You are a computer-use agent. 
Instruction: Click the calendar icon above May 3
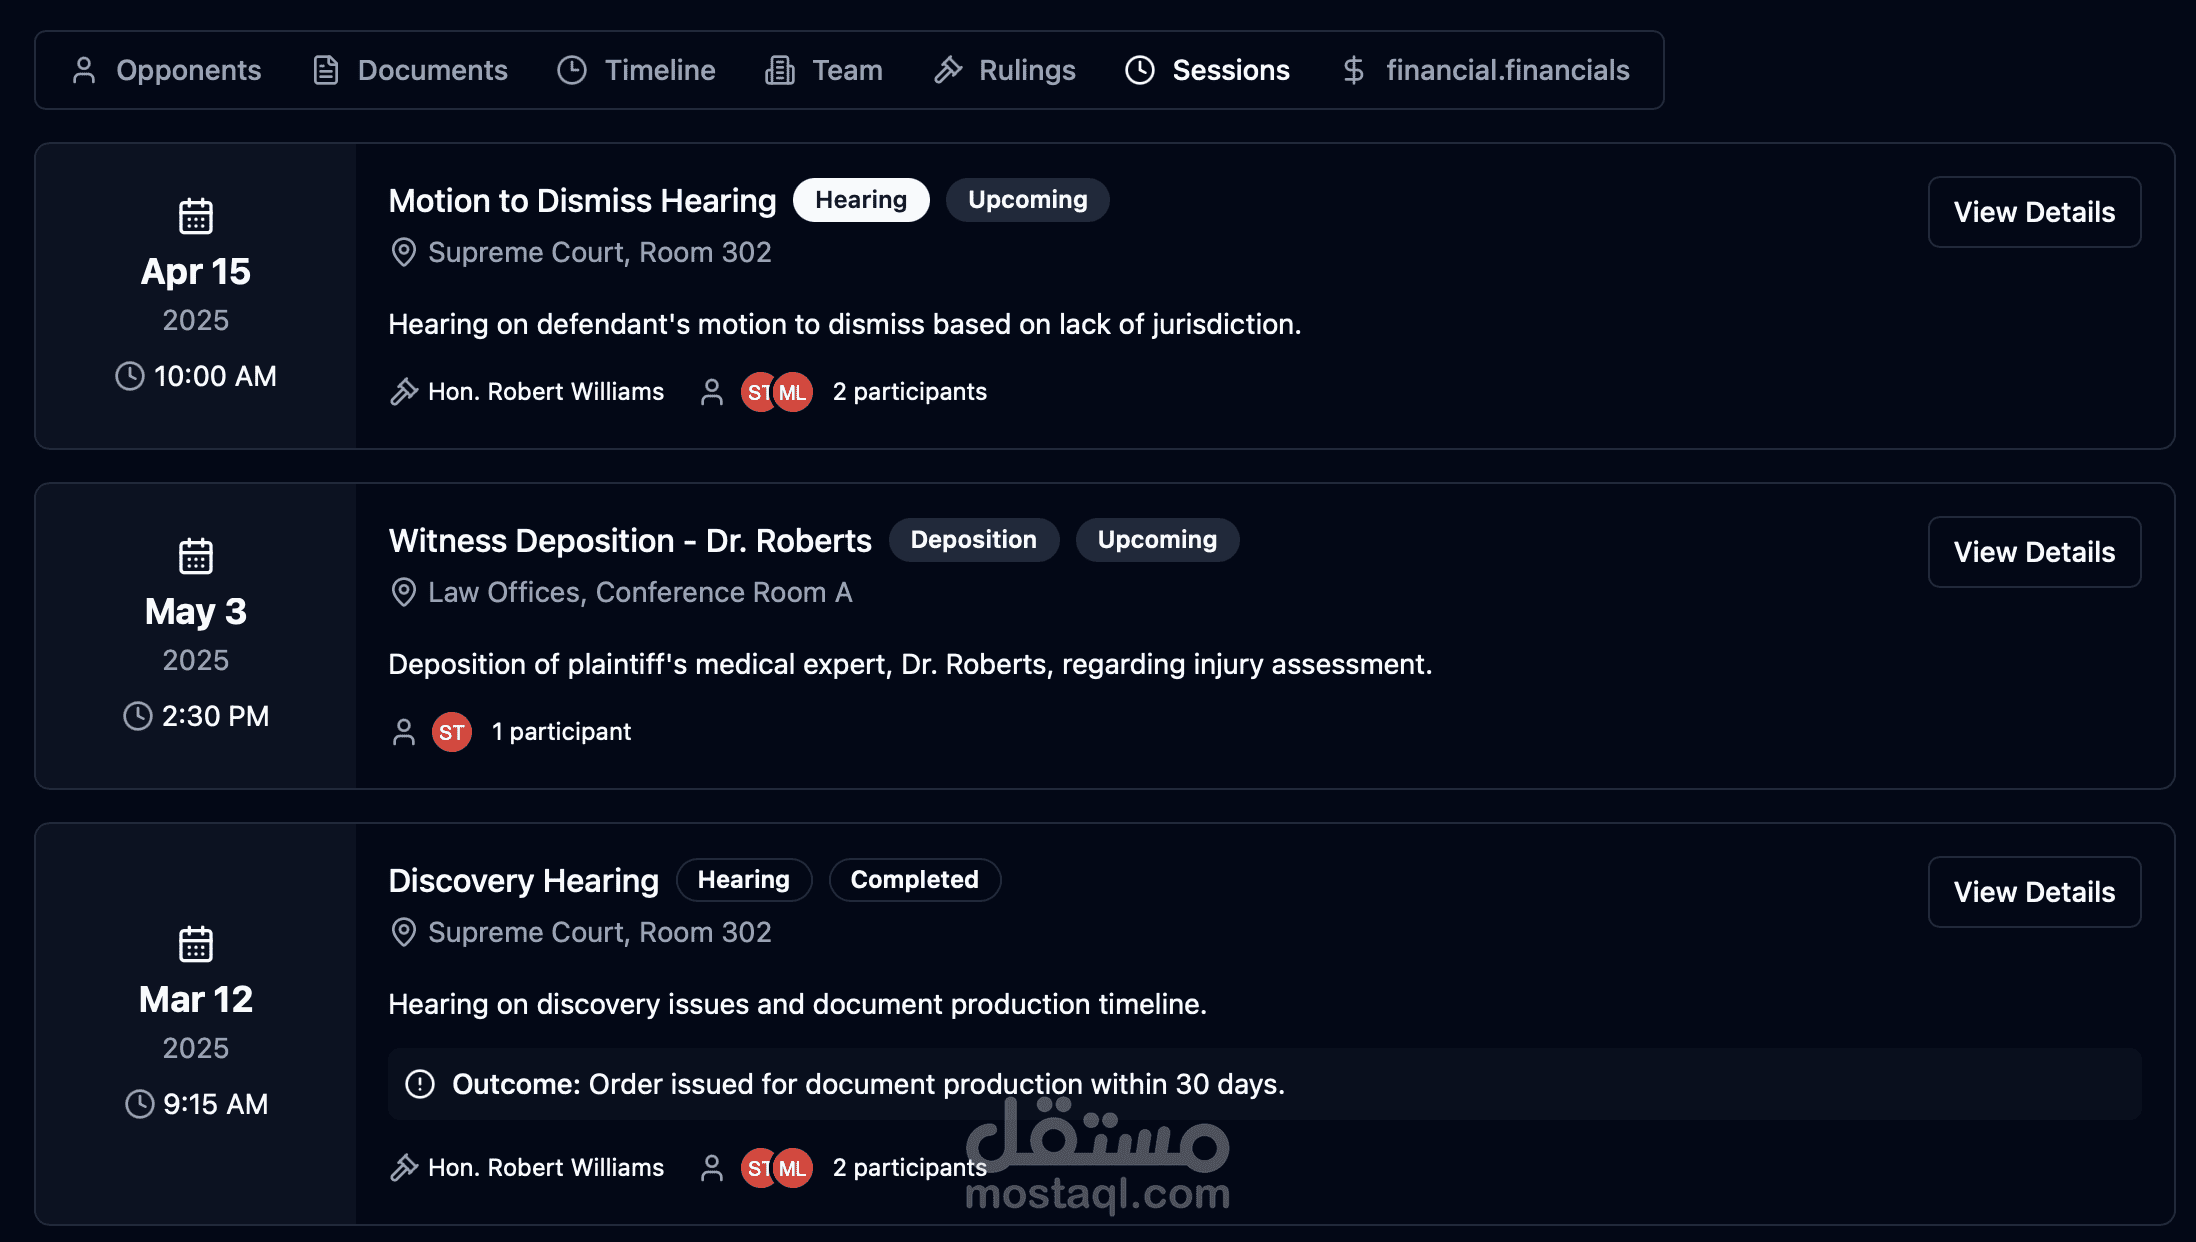click(195, 556)
